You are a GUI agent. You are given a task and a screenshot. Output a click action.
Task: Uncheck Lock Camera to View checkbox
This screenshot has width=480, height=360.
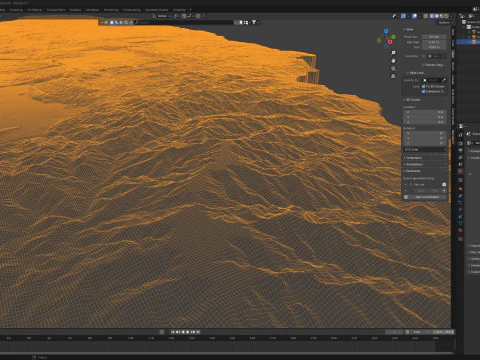tap(423, 92)
